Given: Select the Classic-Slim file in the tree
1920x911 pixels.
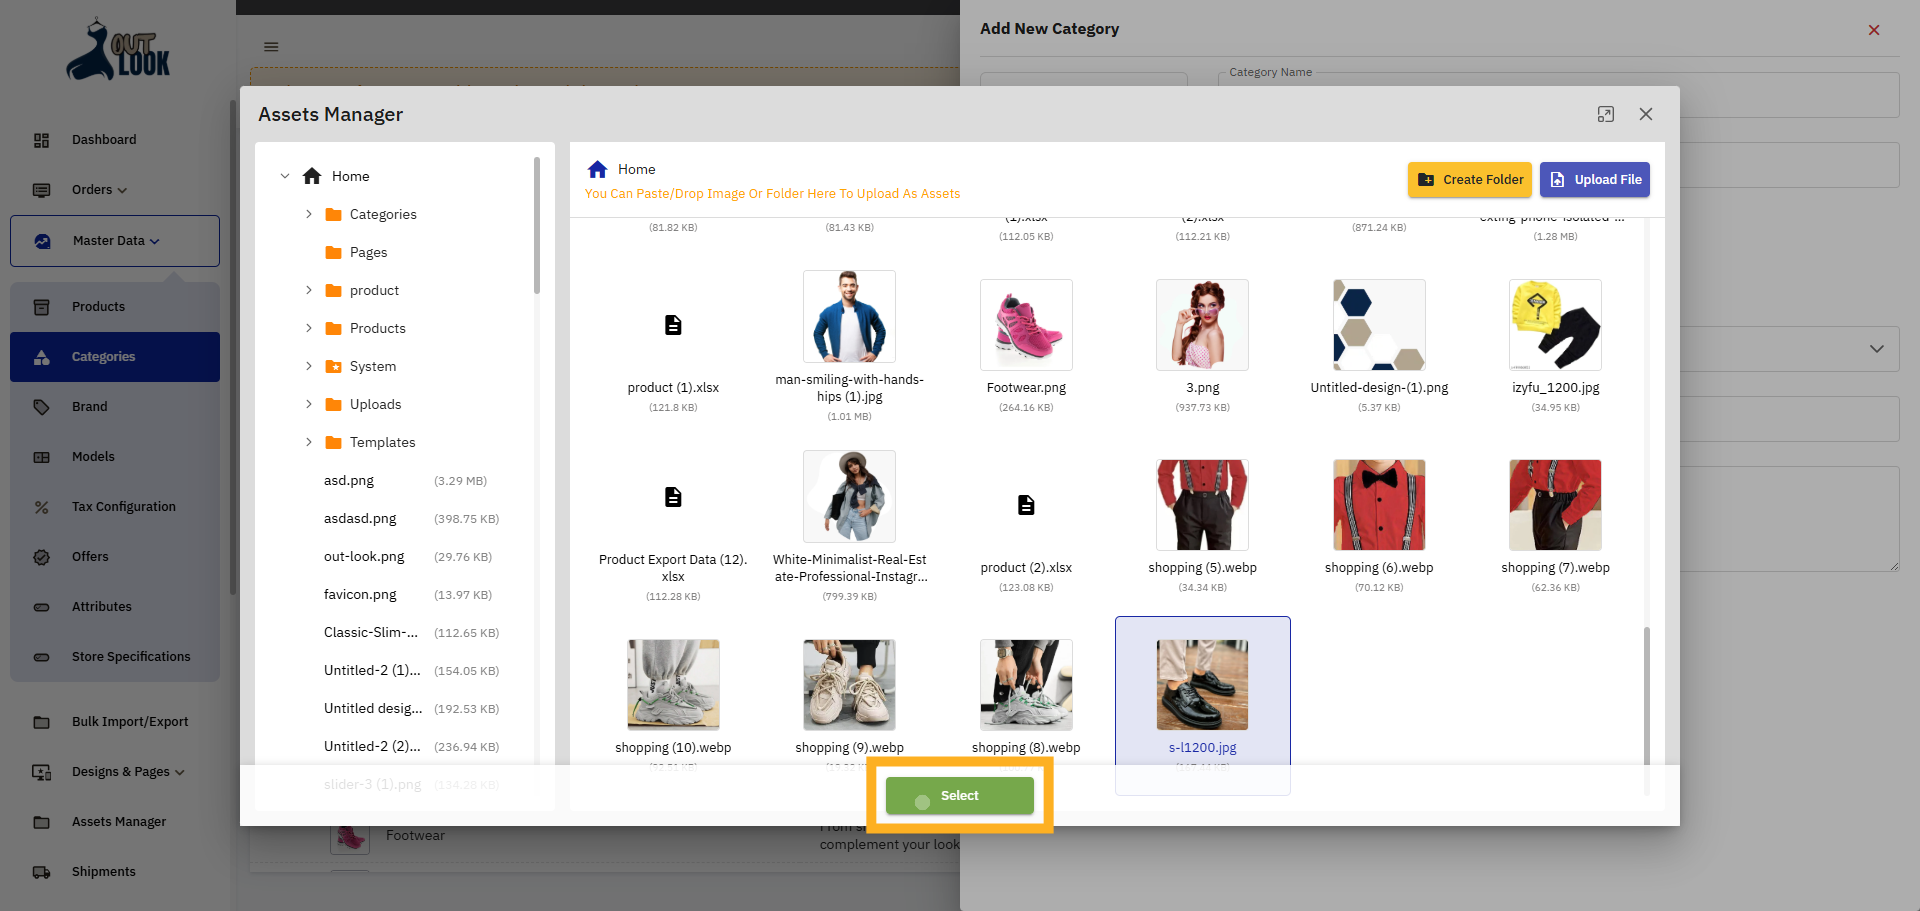Looking at the screenshot, I should click(x=371, y=632).
